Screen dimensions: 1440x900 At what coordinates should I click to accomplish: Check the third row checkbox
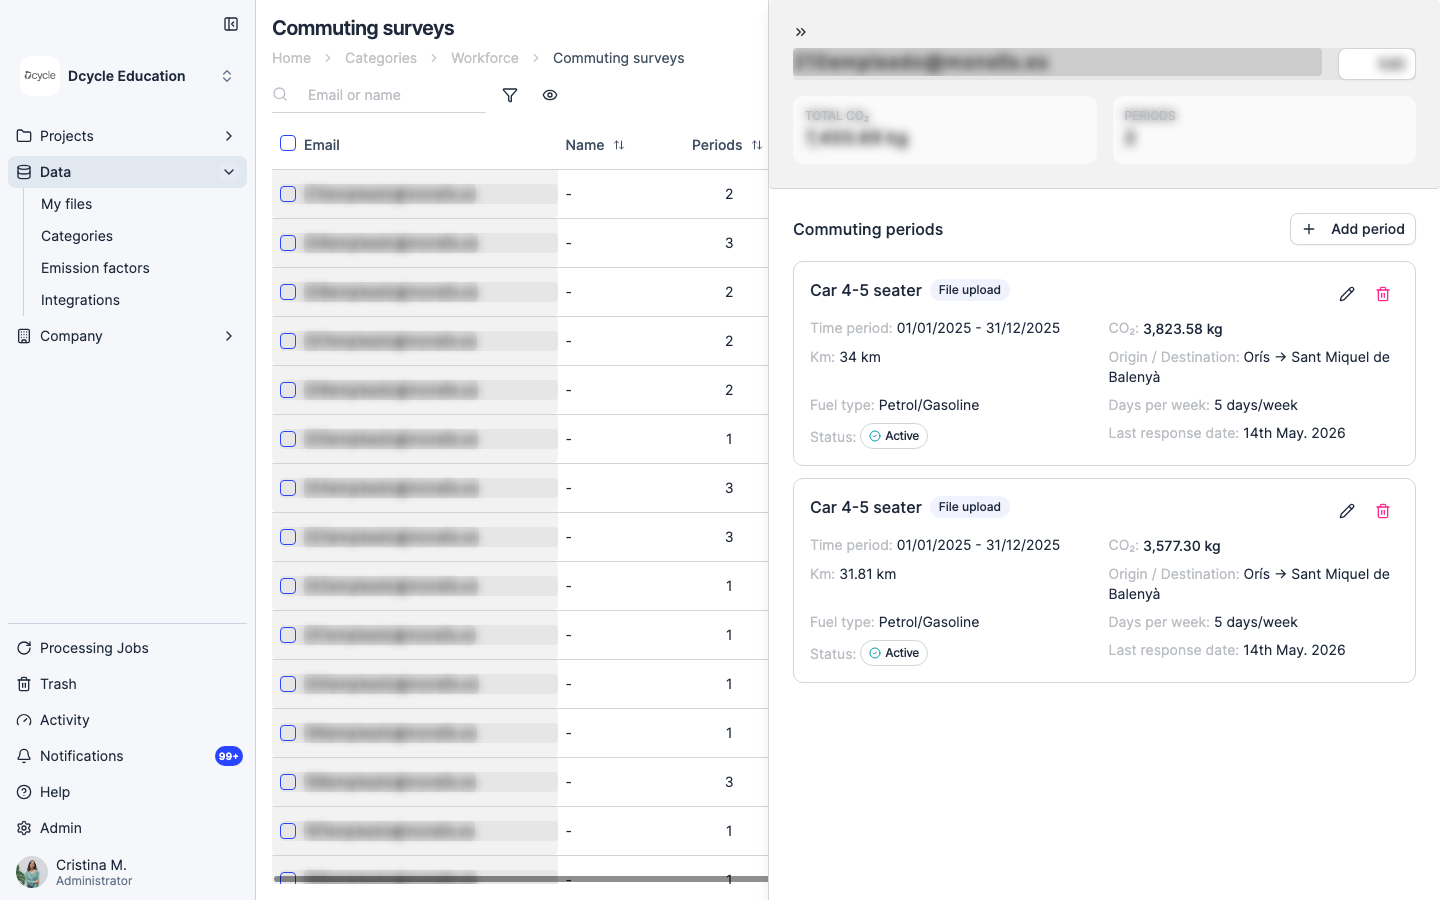[x=288, y=292]
